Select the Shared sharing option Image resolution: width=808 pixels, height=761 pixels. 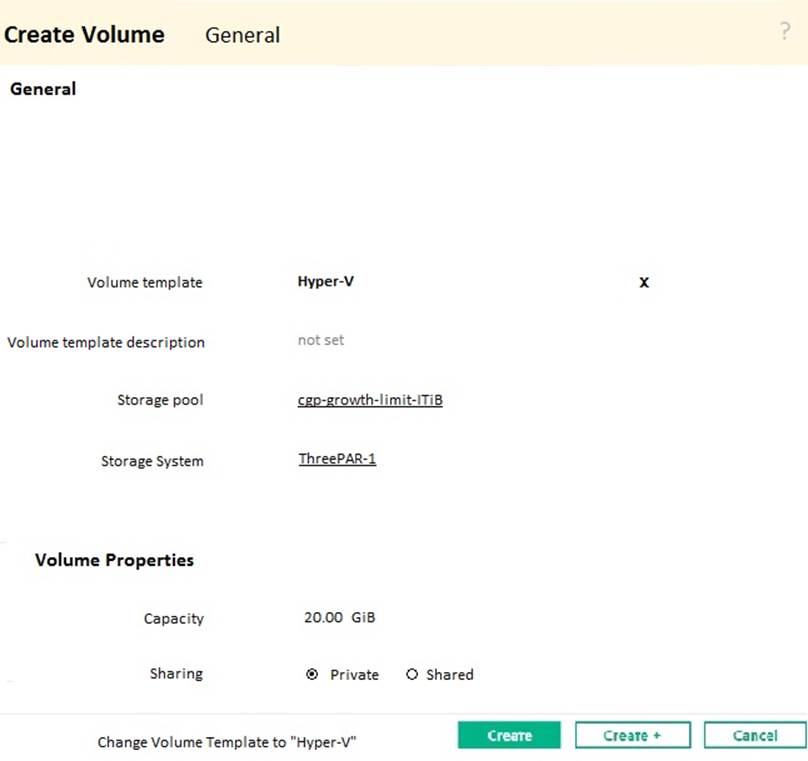(x=412, y=675)
